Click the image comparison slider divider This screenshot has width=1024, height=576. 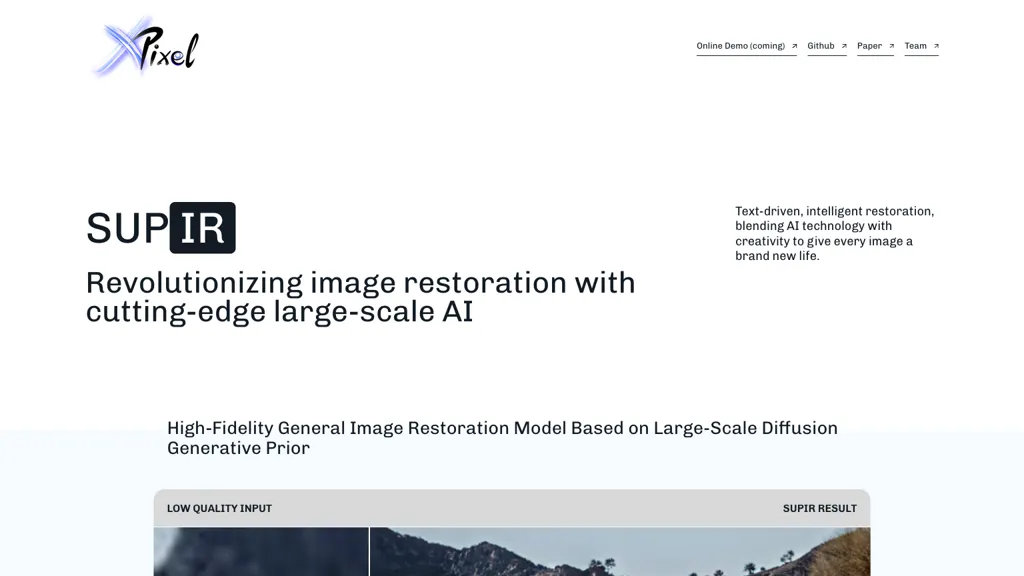(x=369, y=552)
